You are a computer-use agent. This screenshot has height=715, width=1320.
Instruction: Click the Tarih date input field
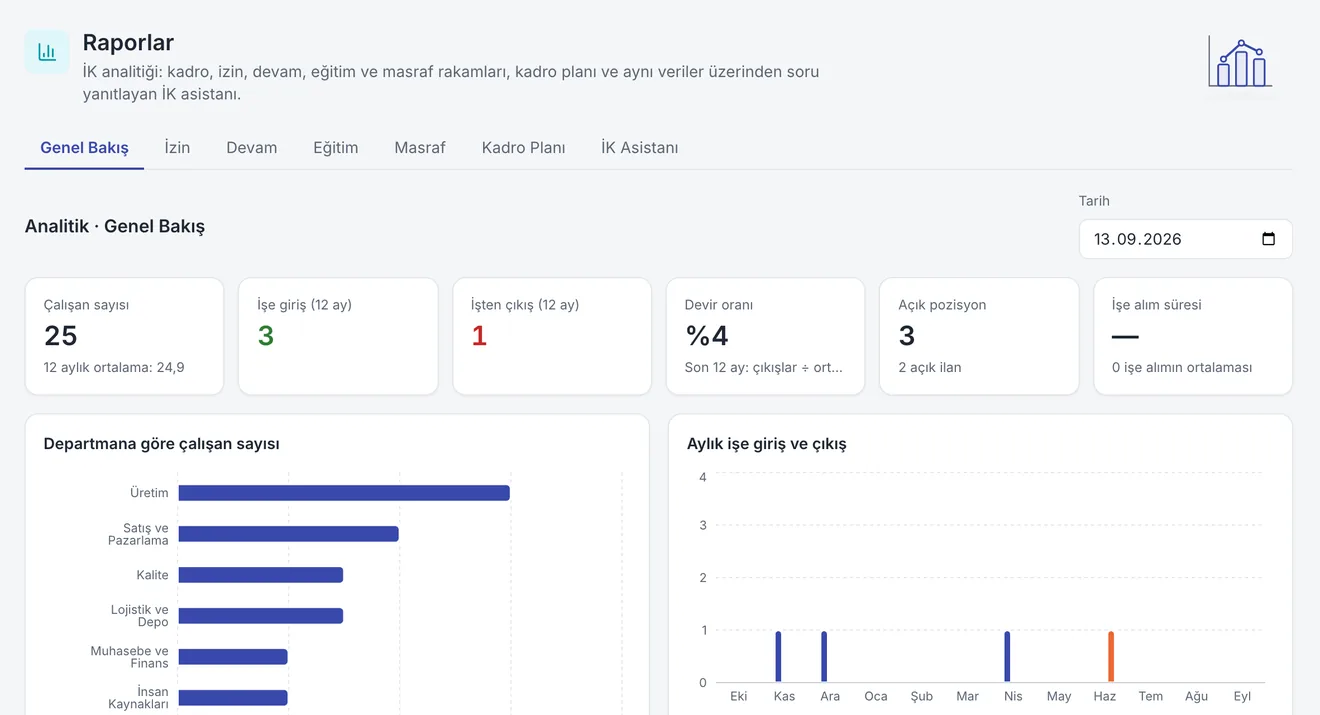pyautogui.click(x=1185, y=239)
